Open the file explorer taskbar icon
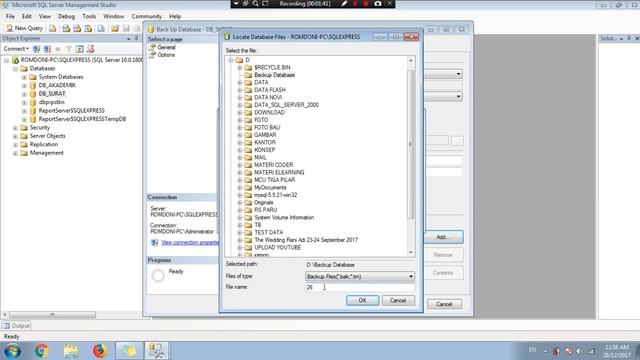Image resolution: width=640 pixels, height=360 pixels. tap(71, 351)
